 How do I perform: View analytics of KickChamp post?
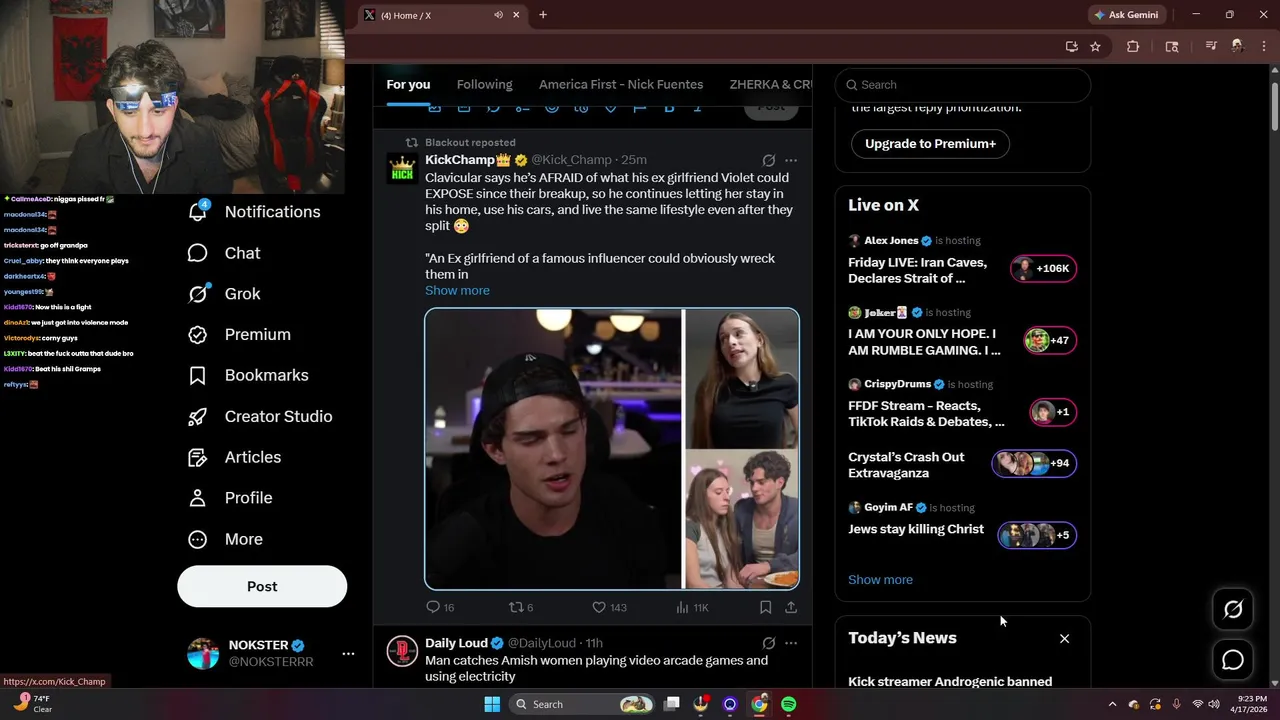click(x=692, y=607)
